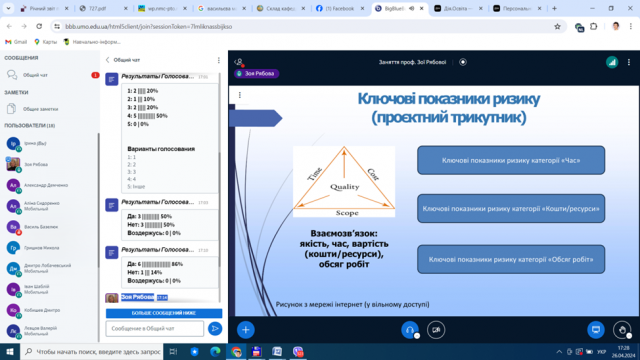Reload the page
This screenshot has width=640, height=360.
(39, 27)
